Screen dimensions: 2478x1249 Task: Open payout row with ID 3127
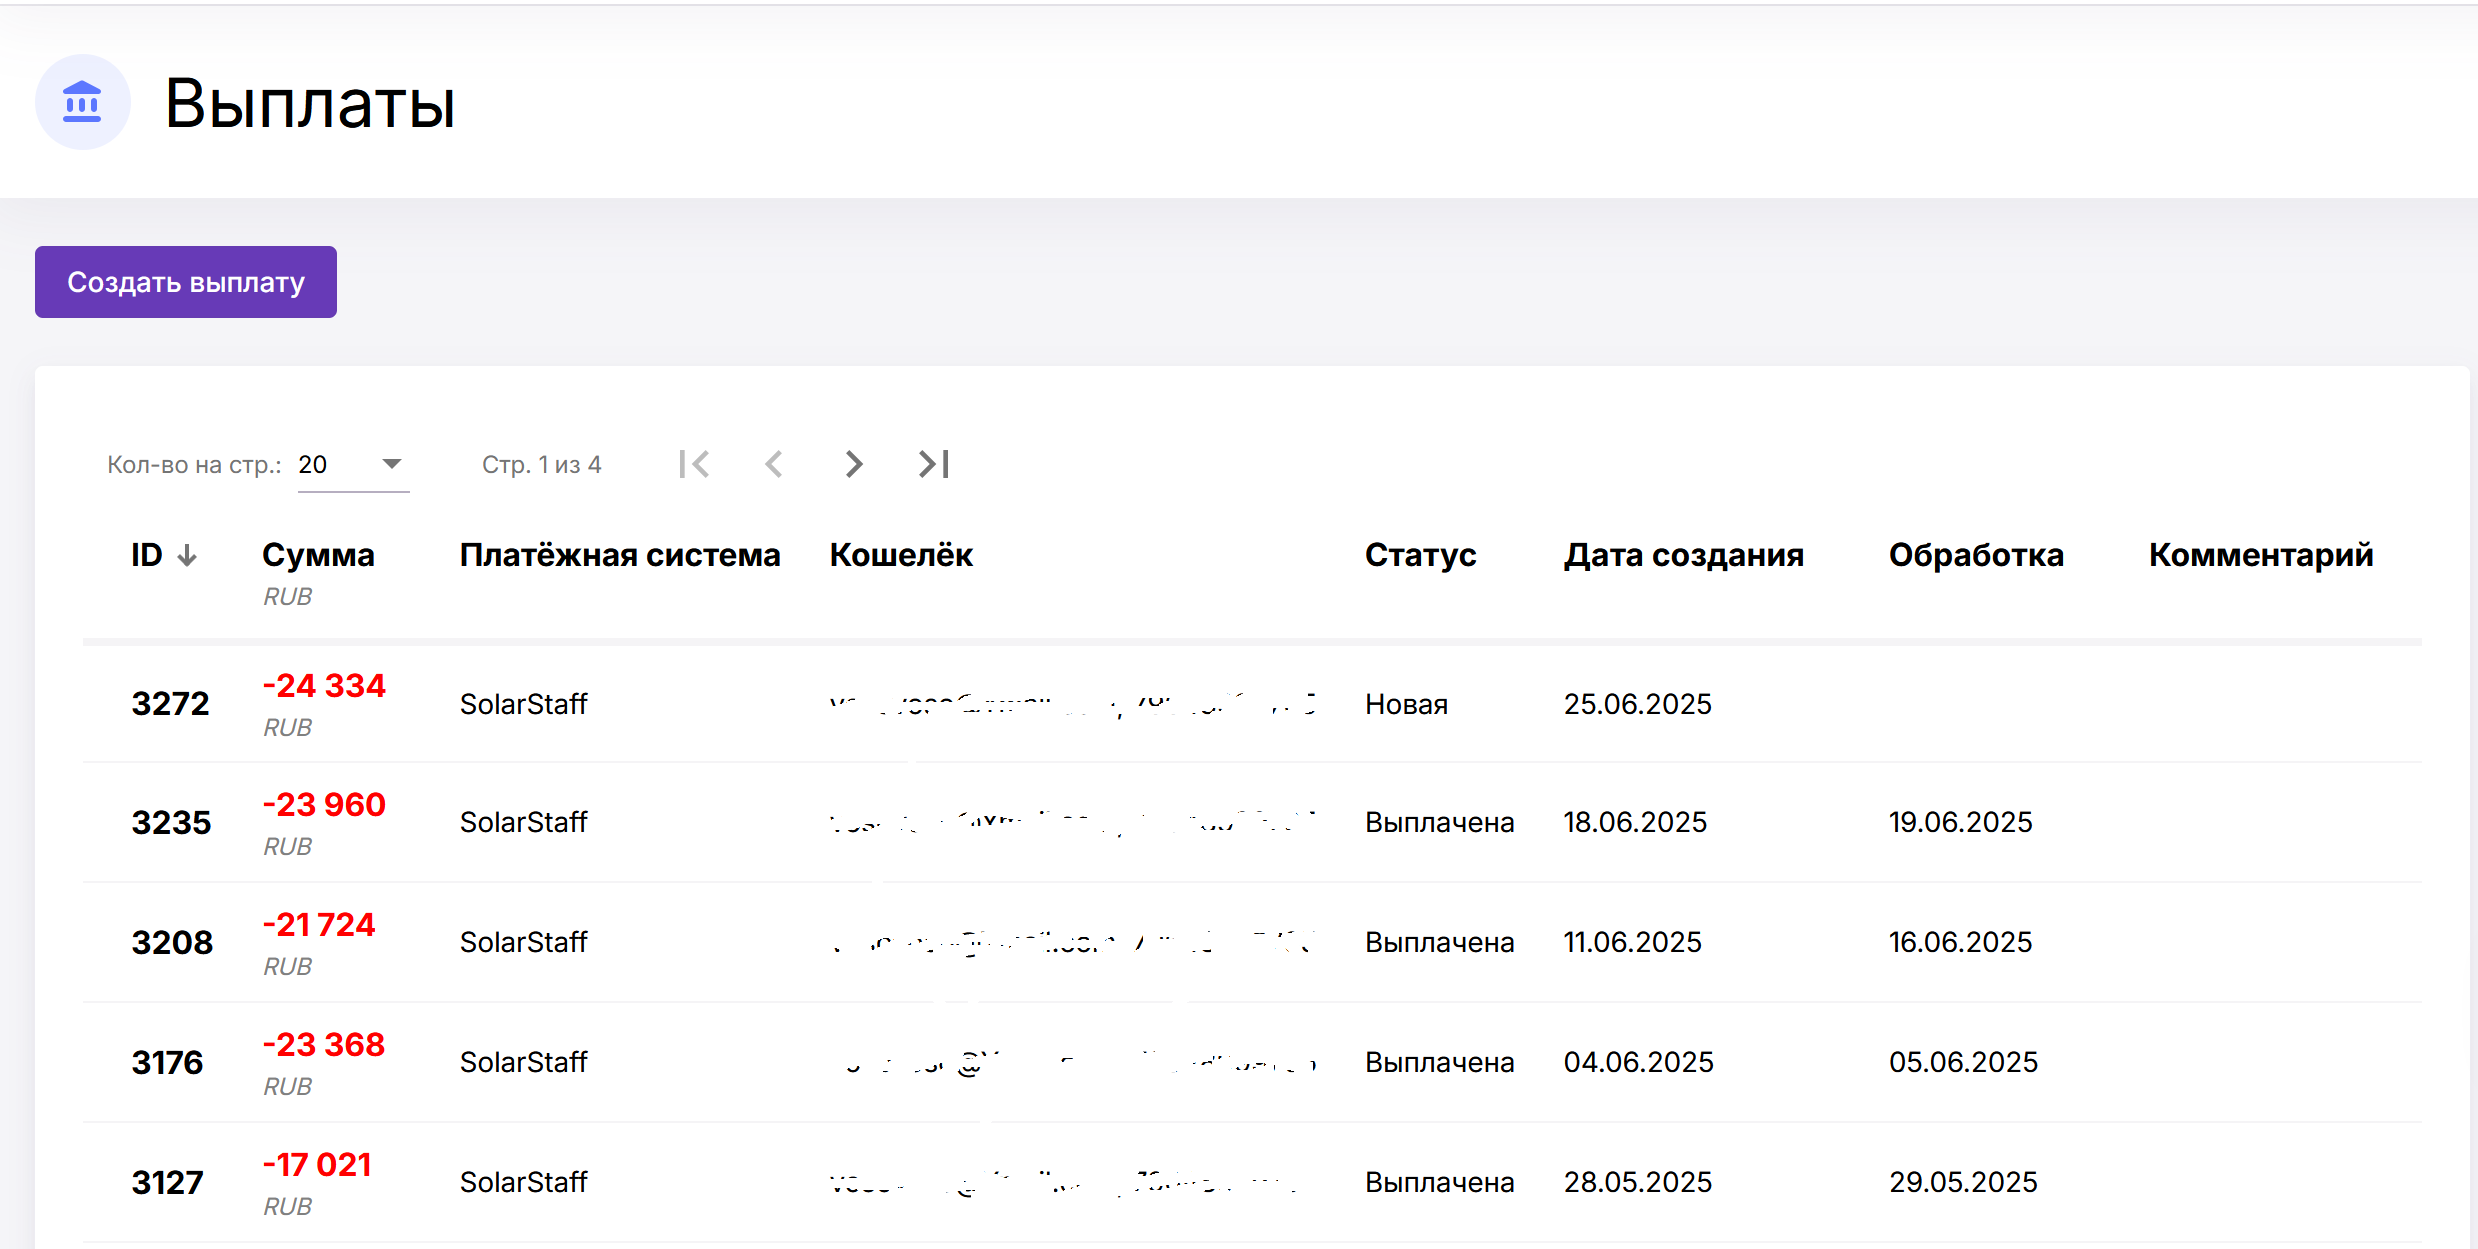tap(167, 1183)
